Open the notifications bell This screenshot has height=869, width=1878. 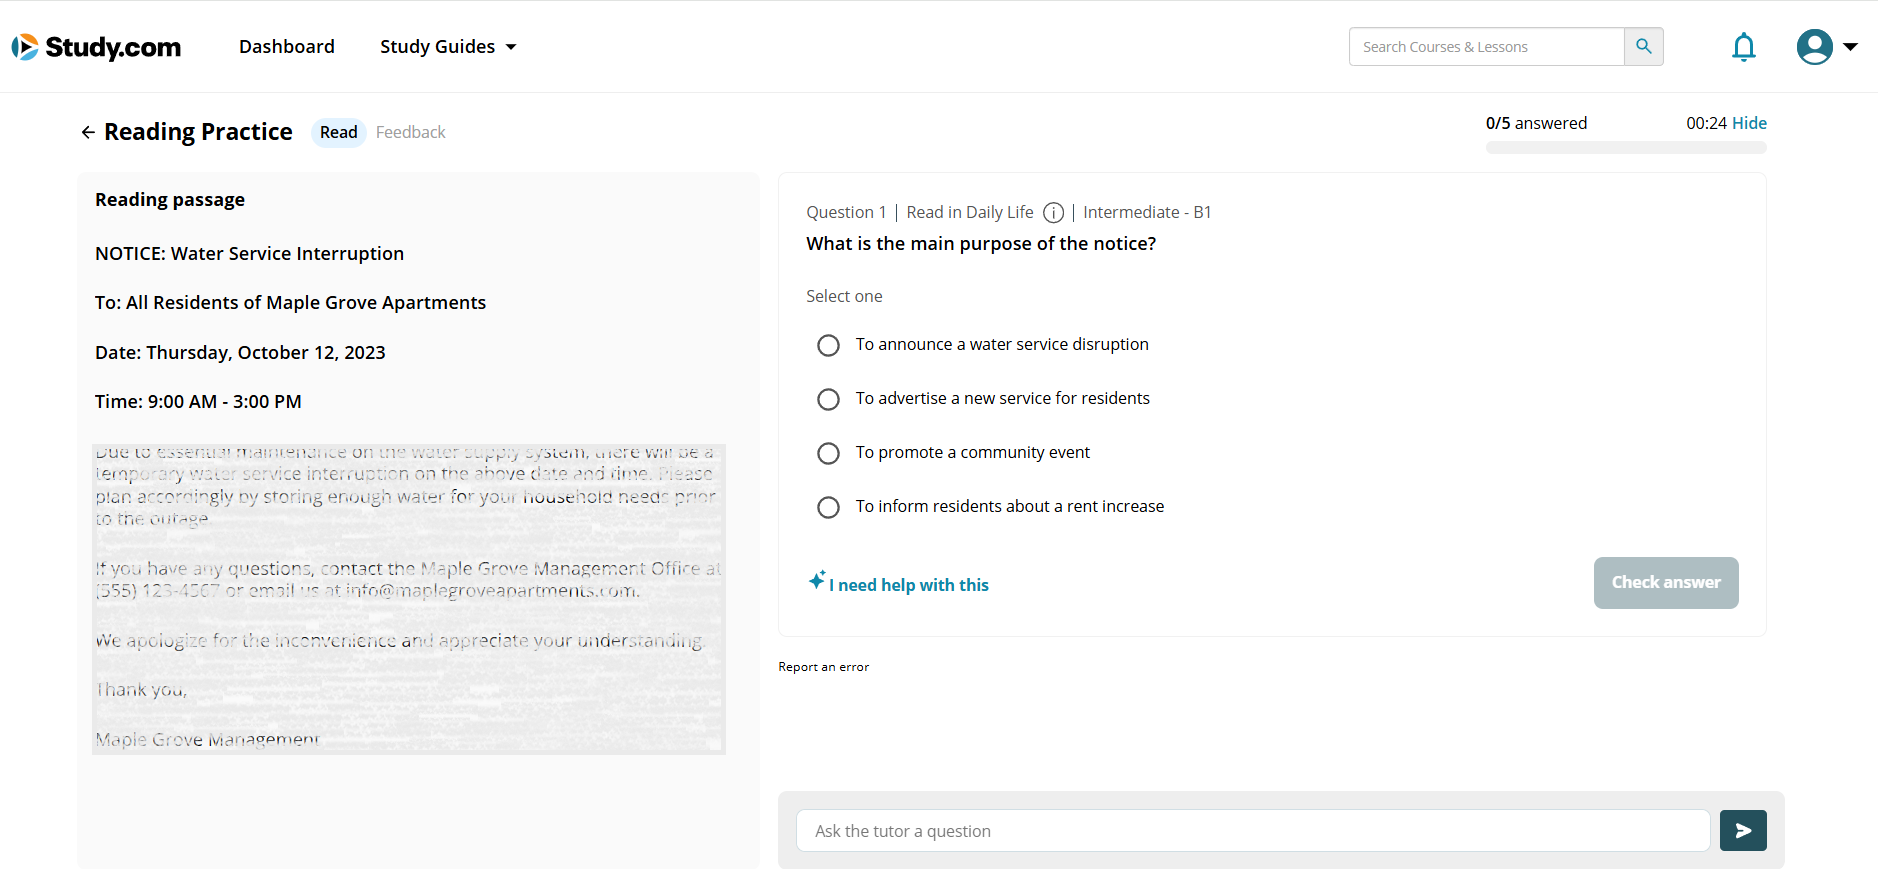click(1743, 47)
